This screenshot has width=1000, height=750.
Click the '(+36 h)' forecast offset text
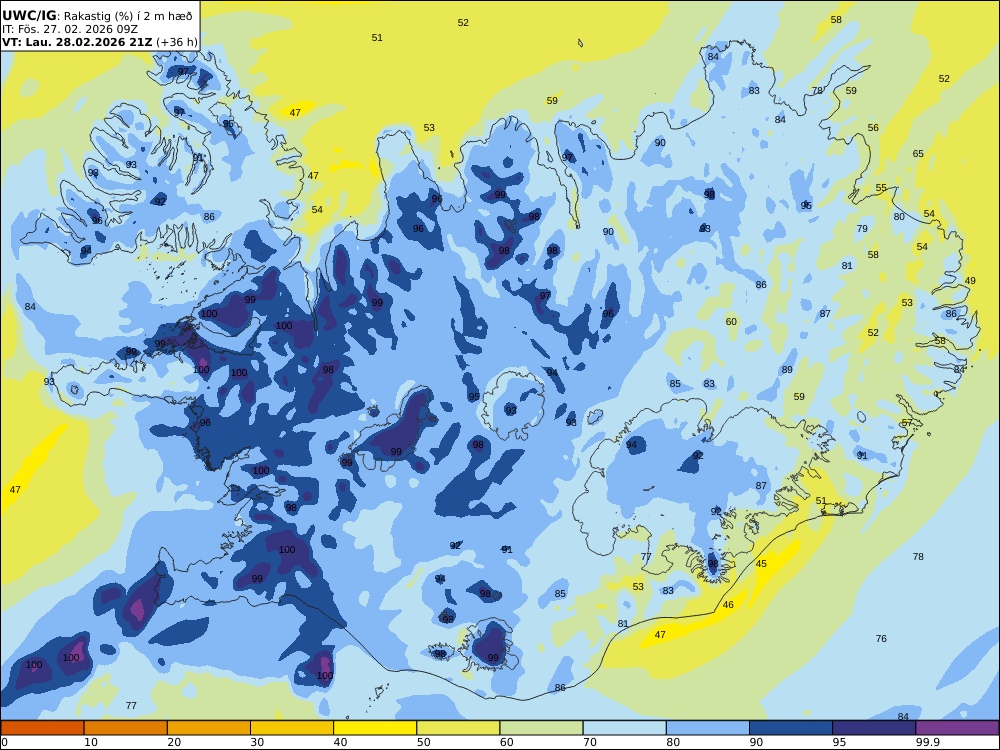click(x=177, y=42)
